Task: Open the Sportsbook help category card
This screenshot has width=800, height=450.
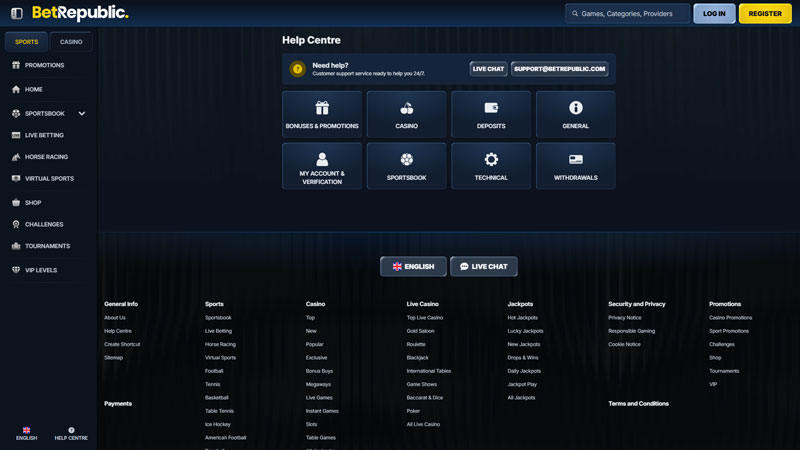Action: coord(407,166)
